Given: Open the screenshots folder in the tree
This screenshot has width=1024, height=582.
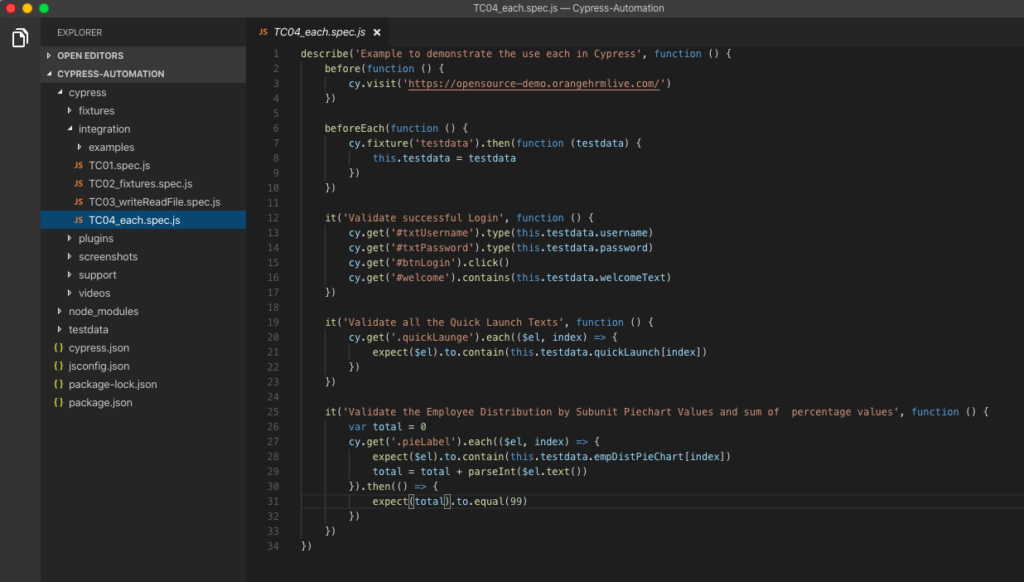Looking at the screenshot, I should point(108,257).
